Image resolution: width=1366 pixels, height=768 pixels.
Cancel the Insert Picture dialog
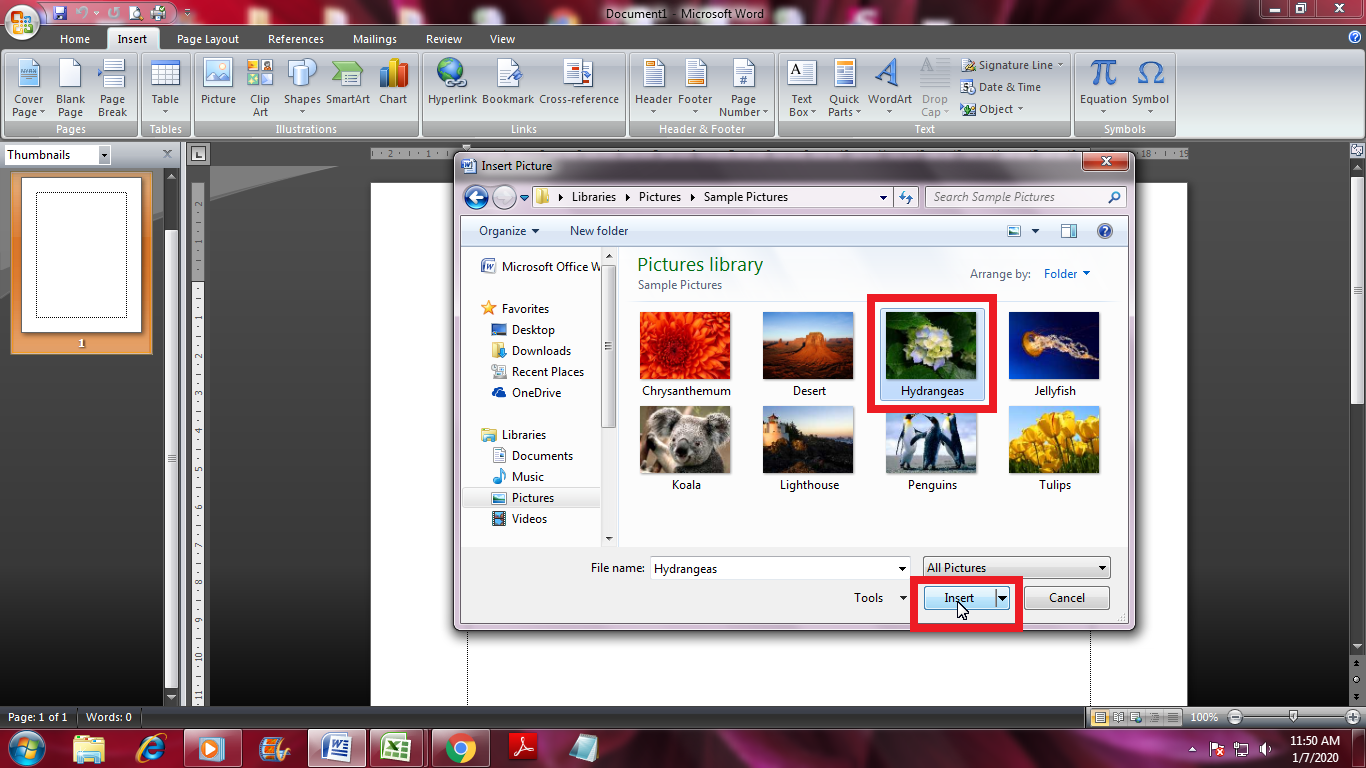click(1067, 598)
